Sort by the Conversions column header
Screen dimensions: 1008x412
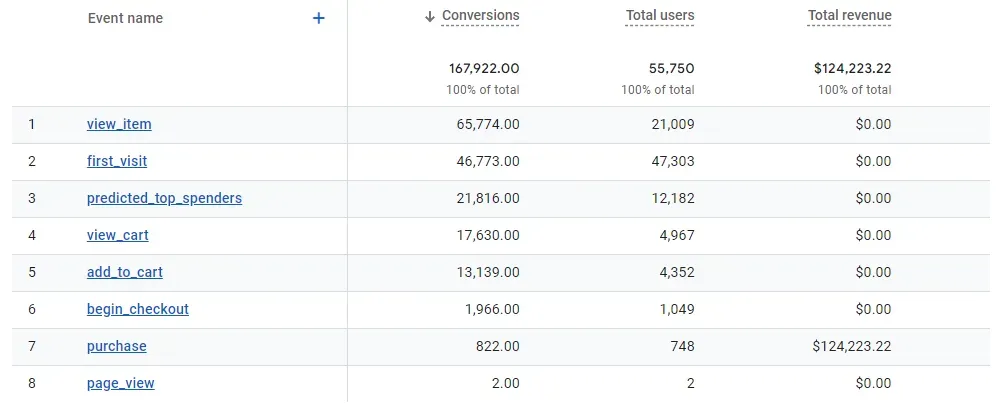(x=480, y=16)
